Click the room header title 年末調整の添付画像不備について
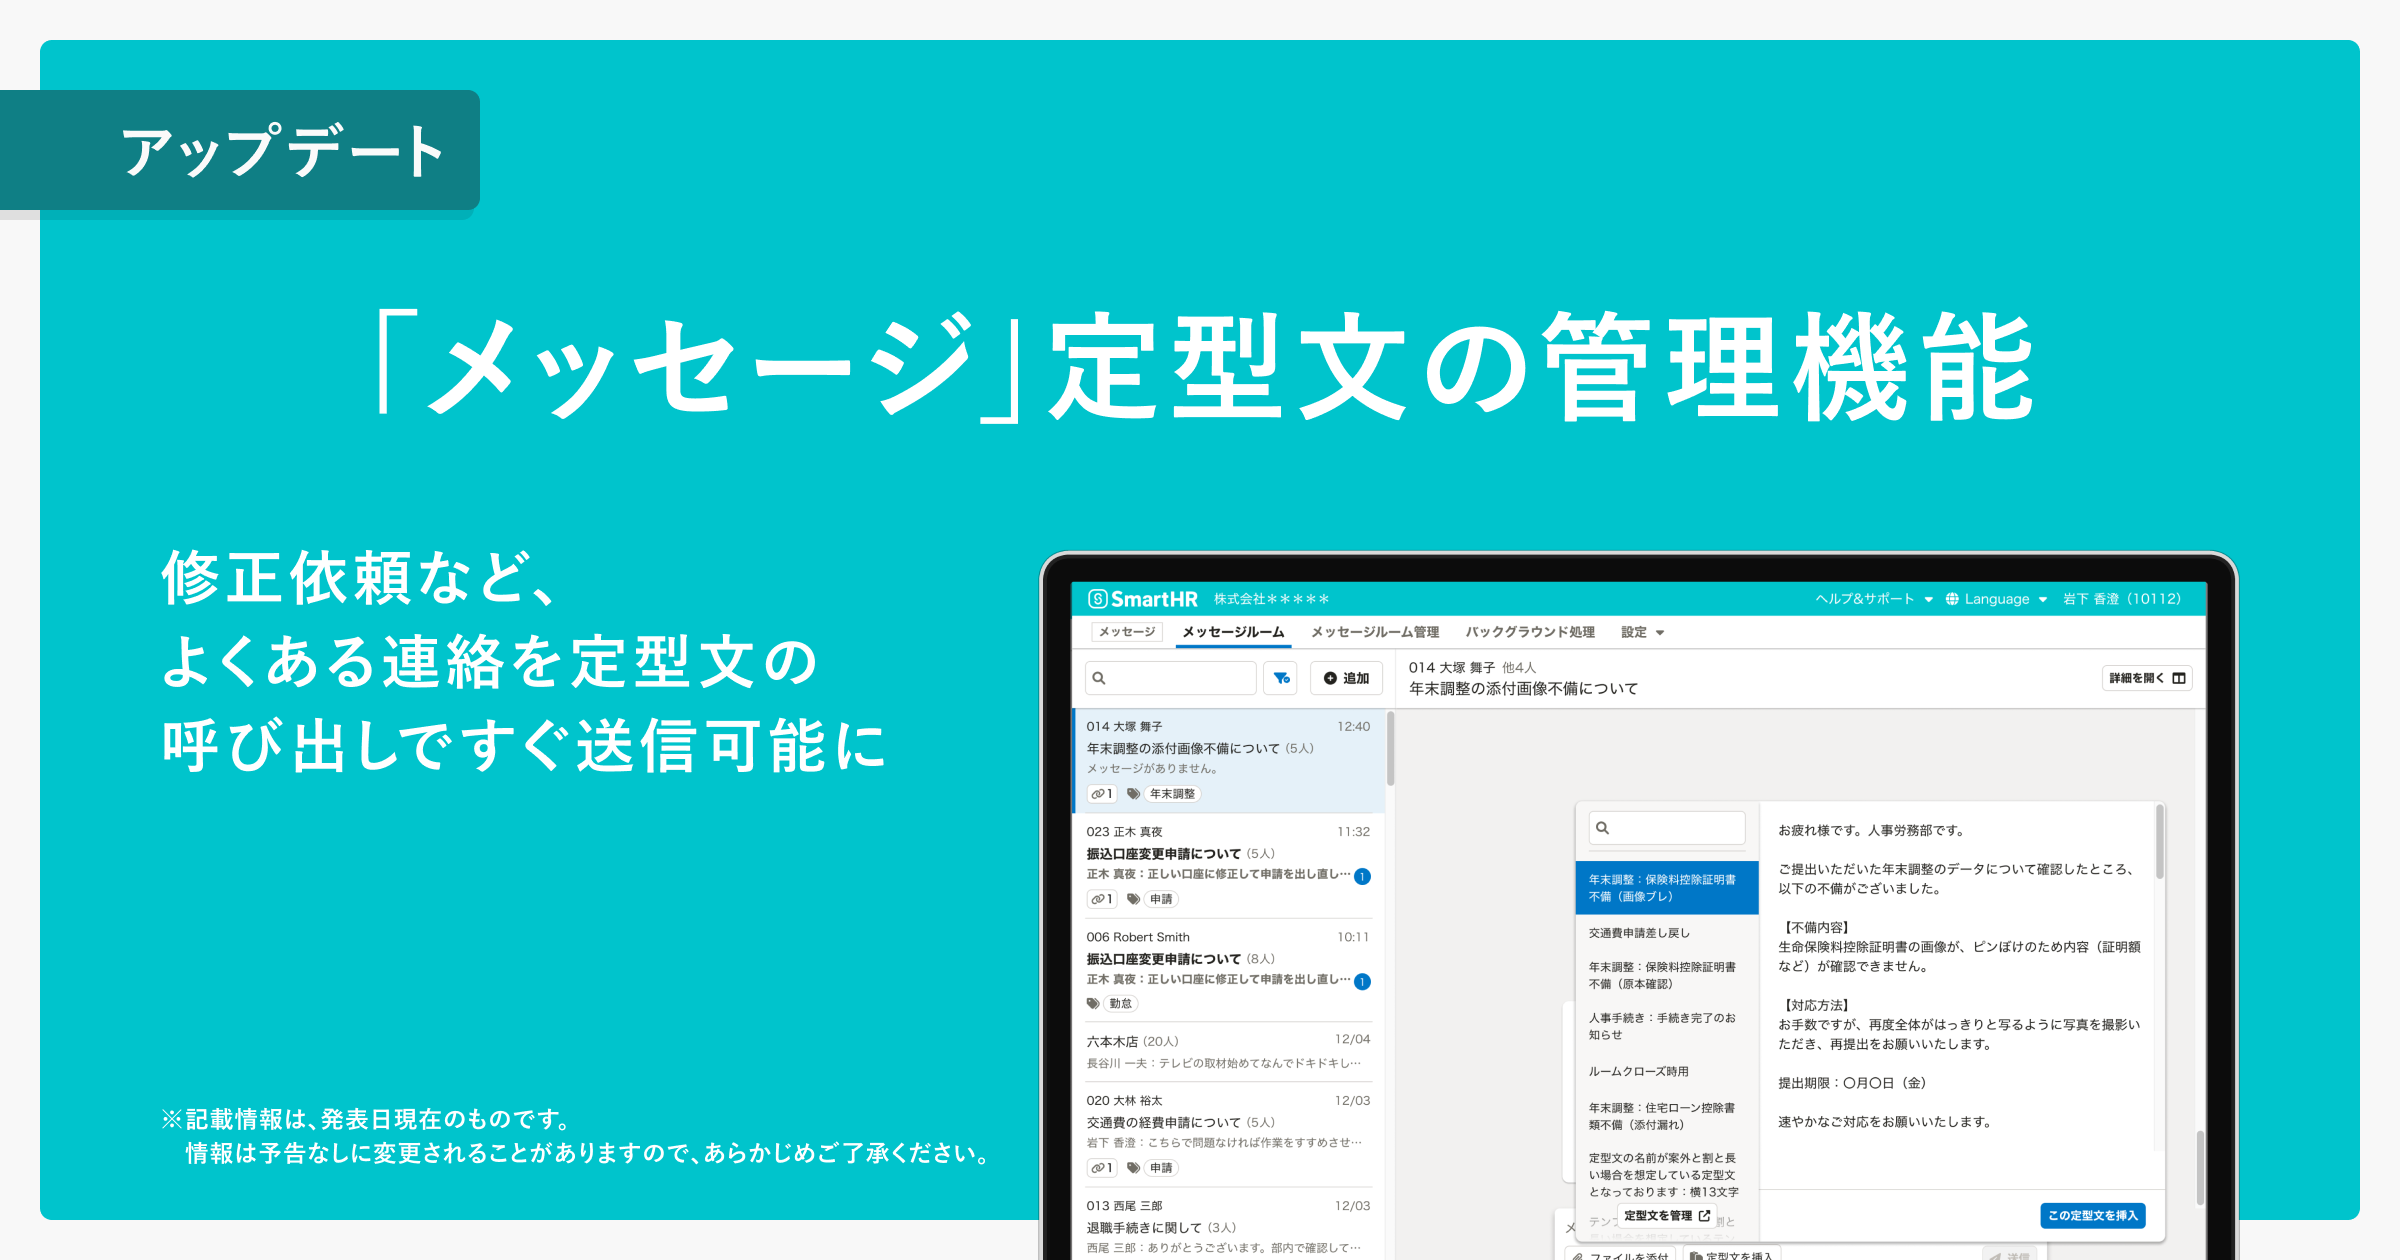This screenshot has height=1260, width=2400. pyautogui.click(x=1523, y=689)
